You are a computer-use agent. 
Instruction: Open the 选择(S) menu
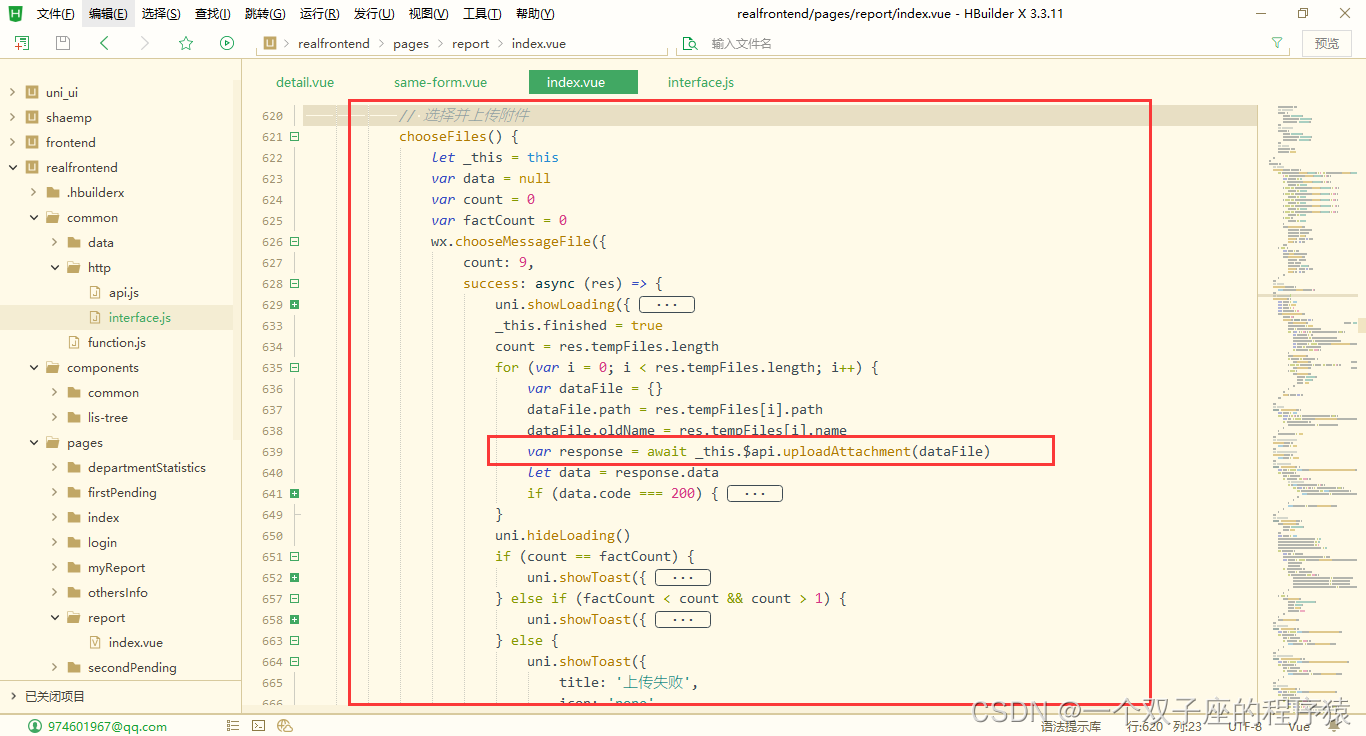click(161, 14)
